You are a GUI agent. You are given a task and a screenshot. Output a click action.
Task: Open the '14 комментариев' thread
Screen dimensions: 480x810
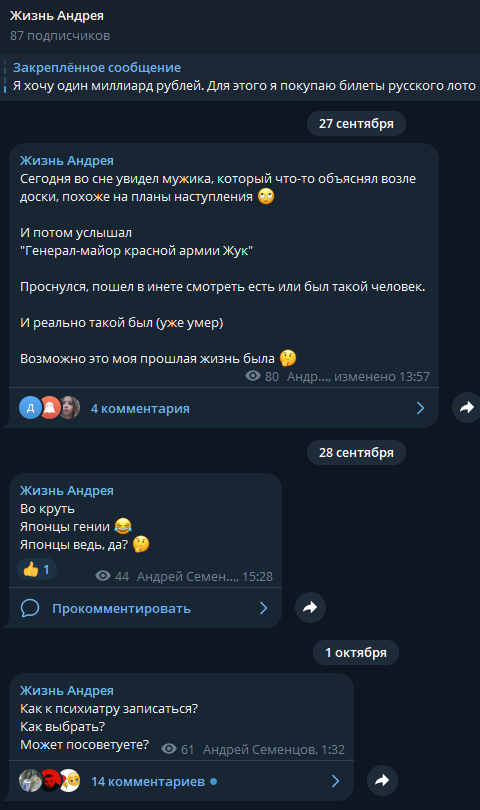tap(148, 782)
